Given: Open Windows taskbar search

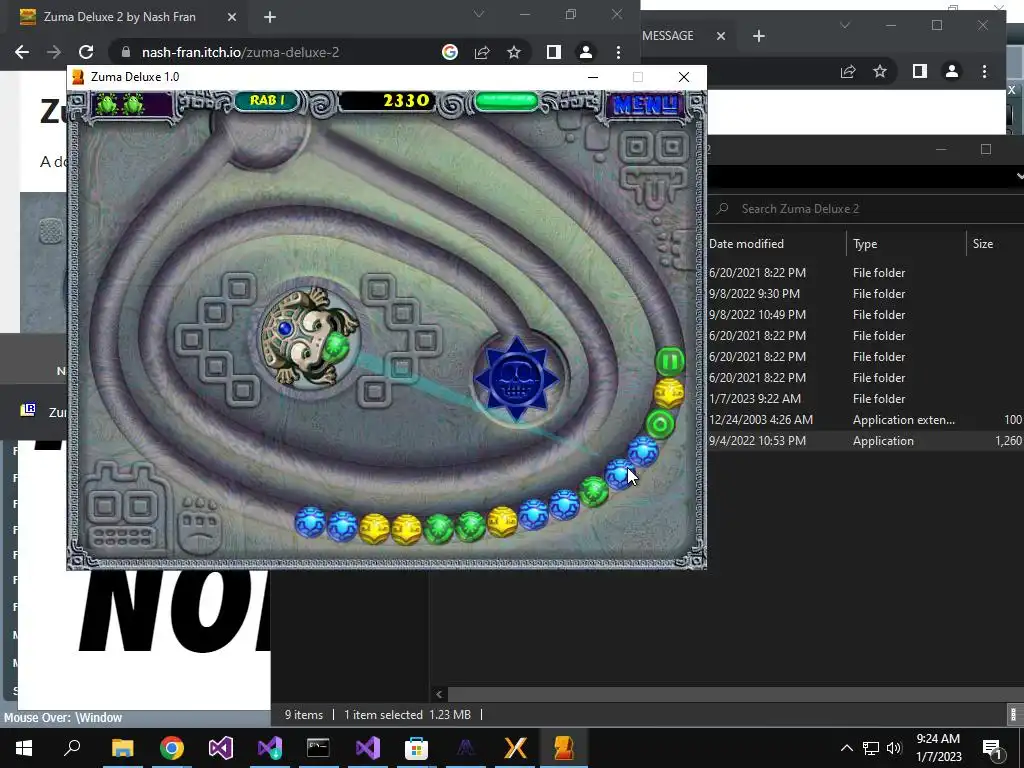Looking at the screenshot, I should click(72, 748).
